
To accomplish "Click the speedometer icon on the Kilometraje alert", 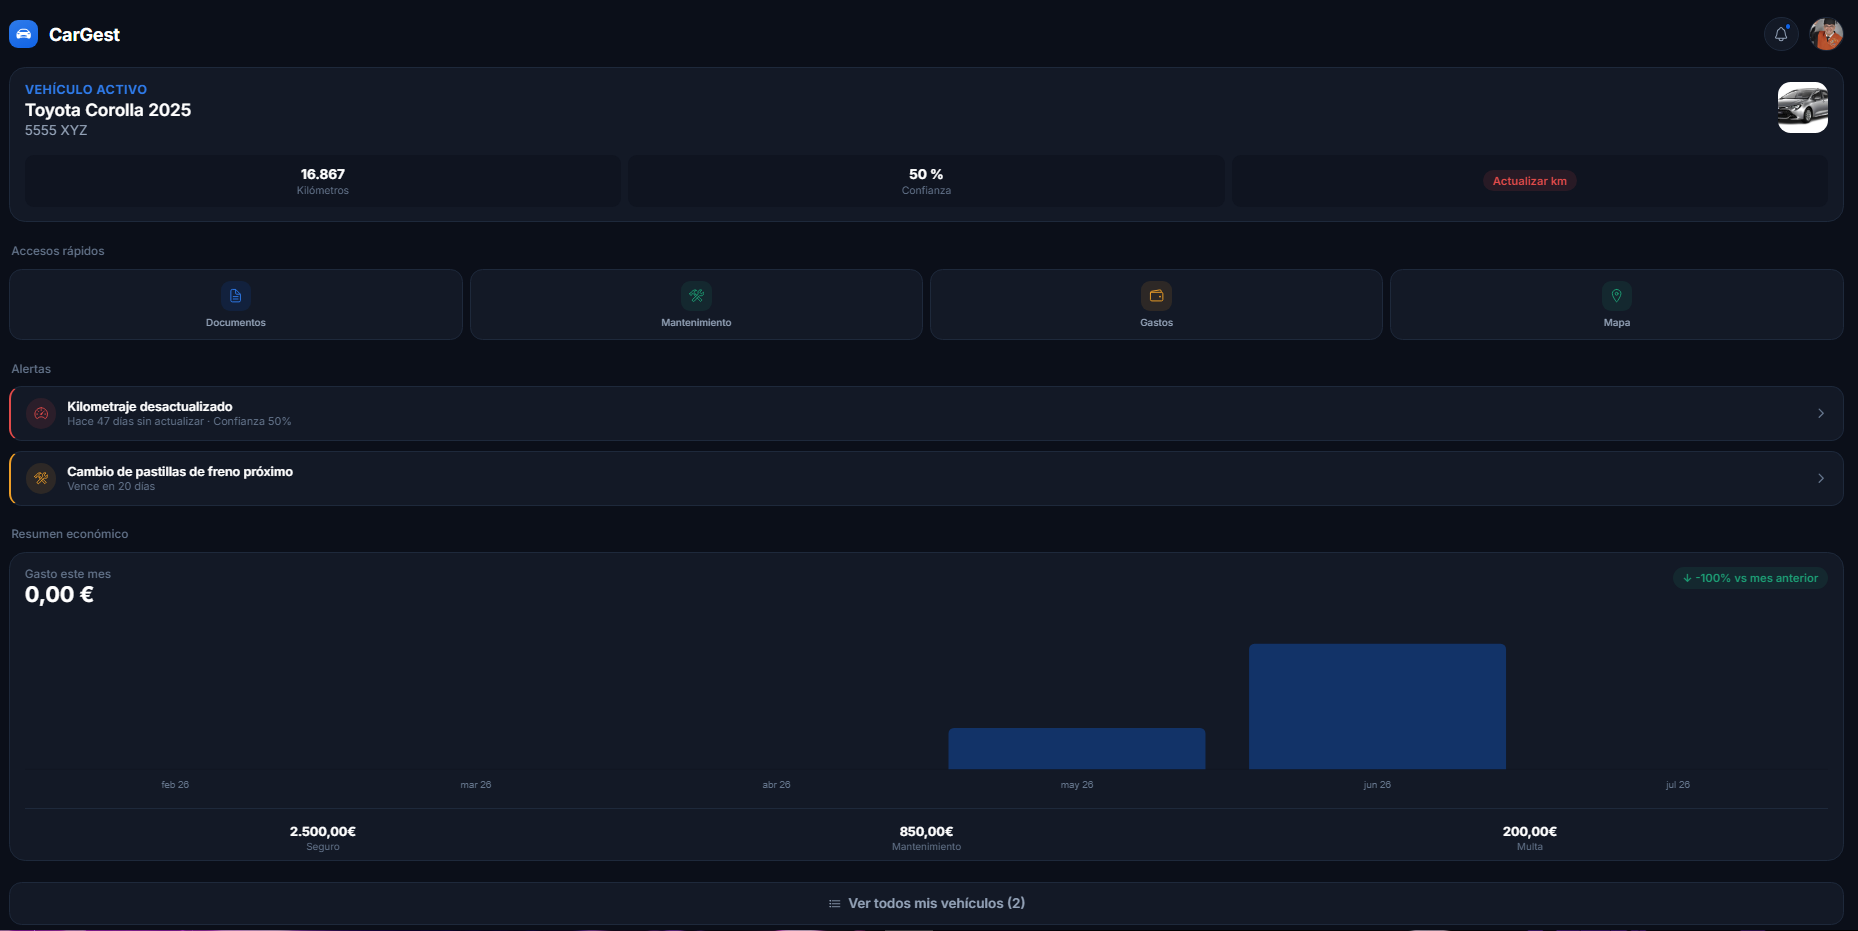I will 41,413.
